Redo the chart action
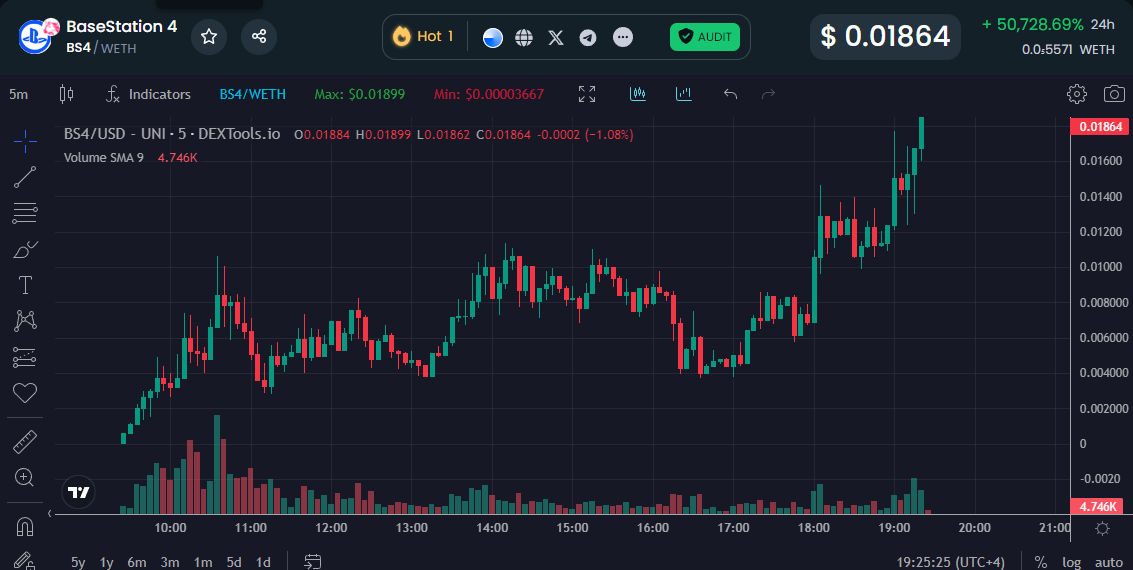The image size is (1133, 570). [769, 94]
